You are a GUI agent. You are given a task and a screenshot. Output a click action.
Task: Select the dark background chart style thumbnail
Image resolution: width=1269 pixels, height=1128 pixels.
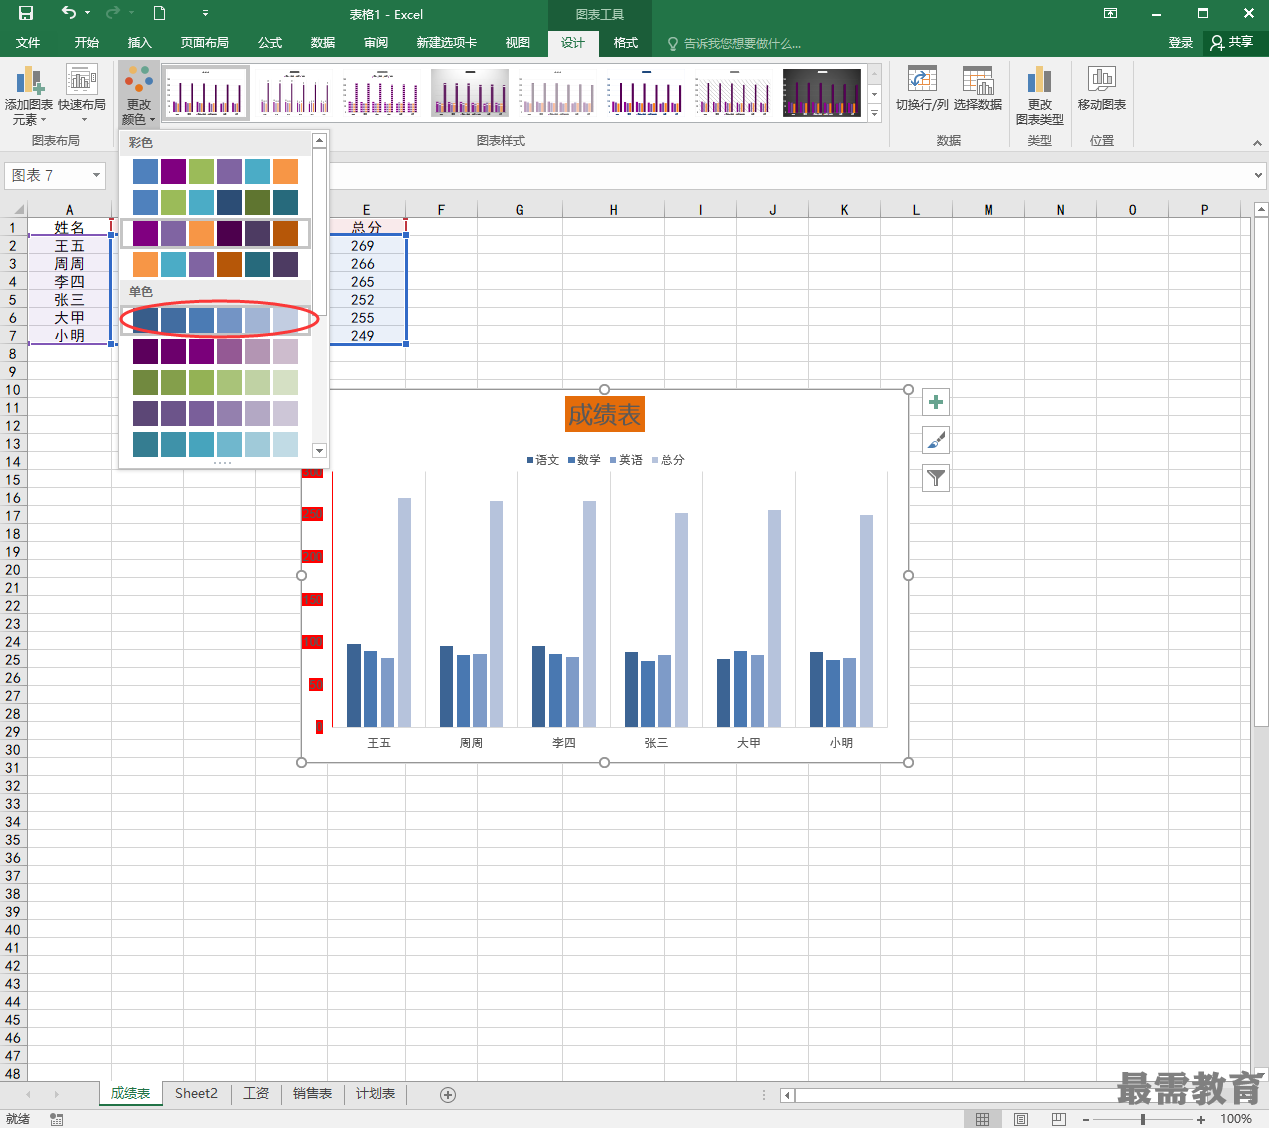(822, 93)
